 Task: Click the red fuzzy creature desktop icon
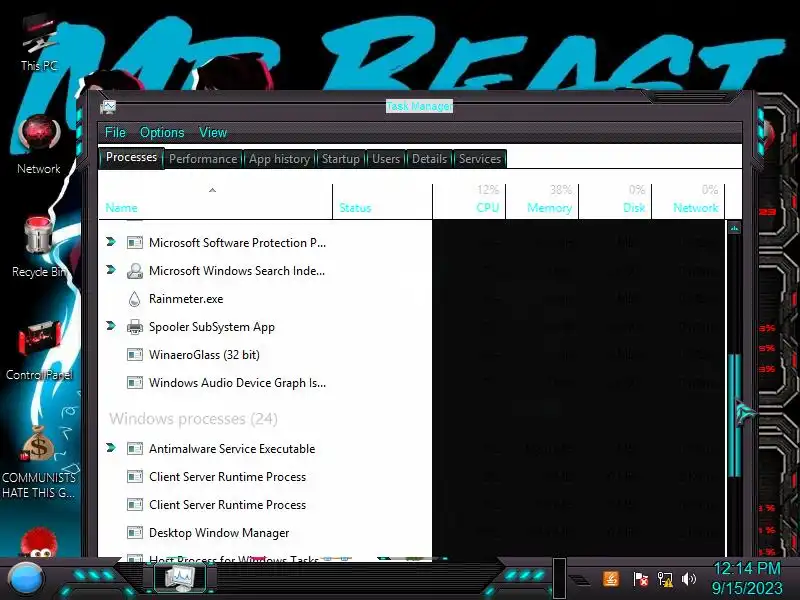coord(39,543)
